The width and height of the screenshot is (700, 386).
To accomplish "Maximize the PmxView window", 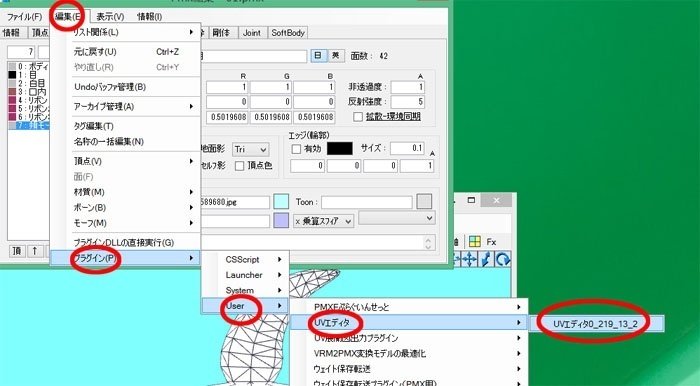I will 471,200.
